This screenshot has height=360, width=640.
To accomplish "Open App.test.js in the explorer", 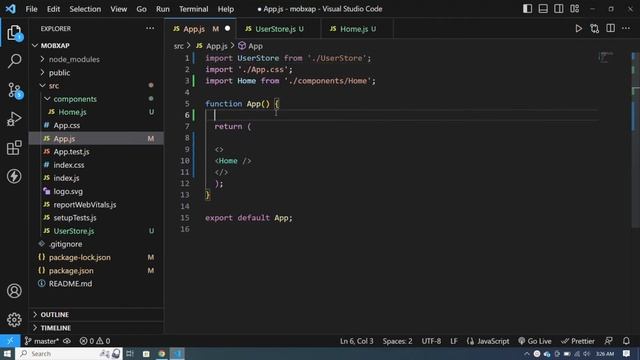I will tap(96, 151).
